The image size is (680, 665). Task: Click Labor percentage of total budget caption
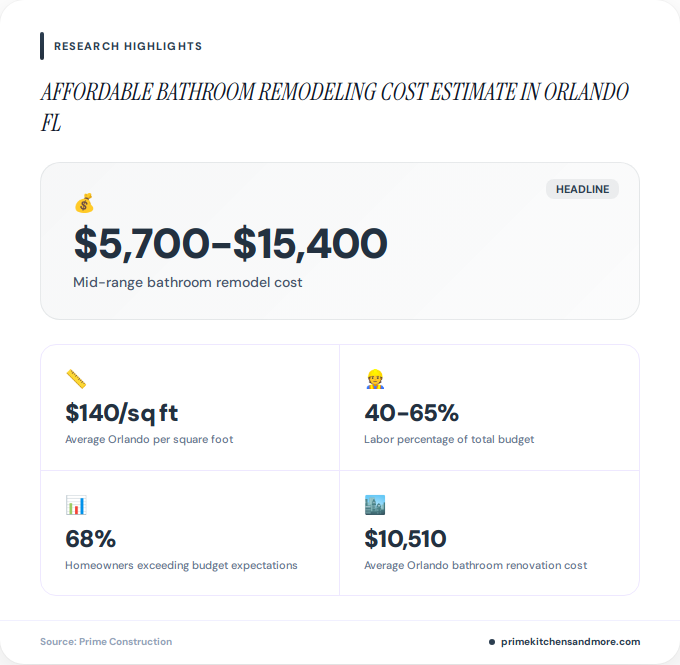[x=449, y=439]
